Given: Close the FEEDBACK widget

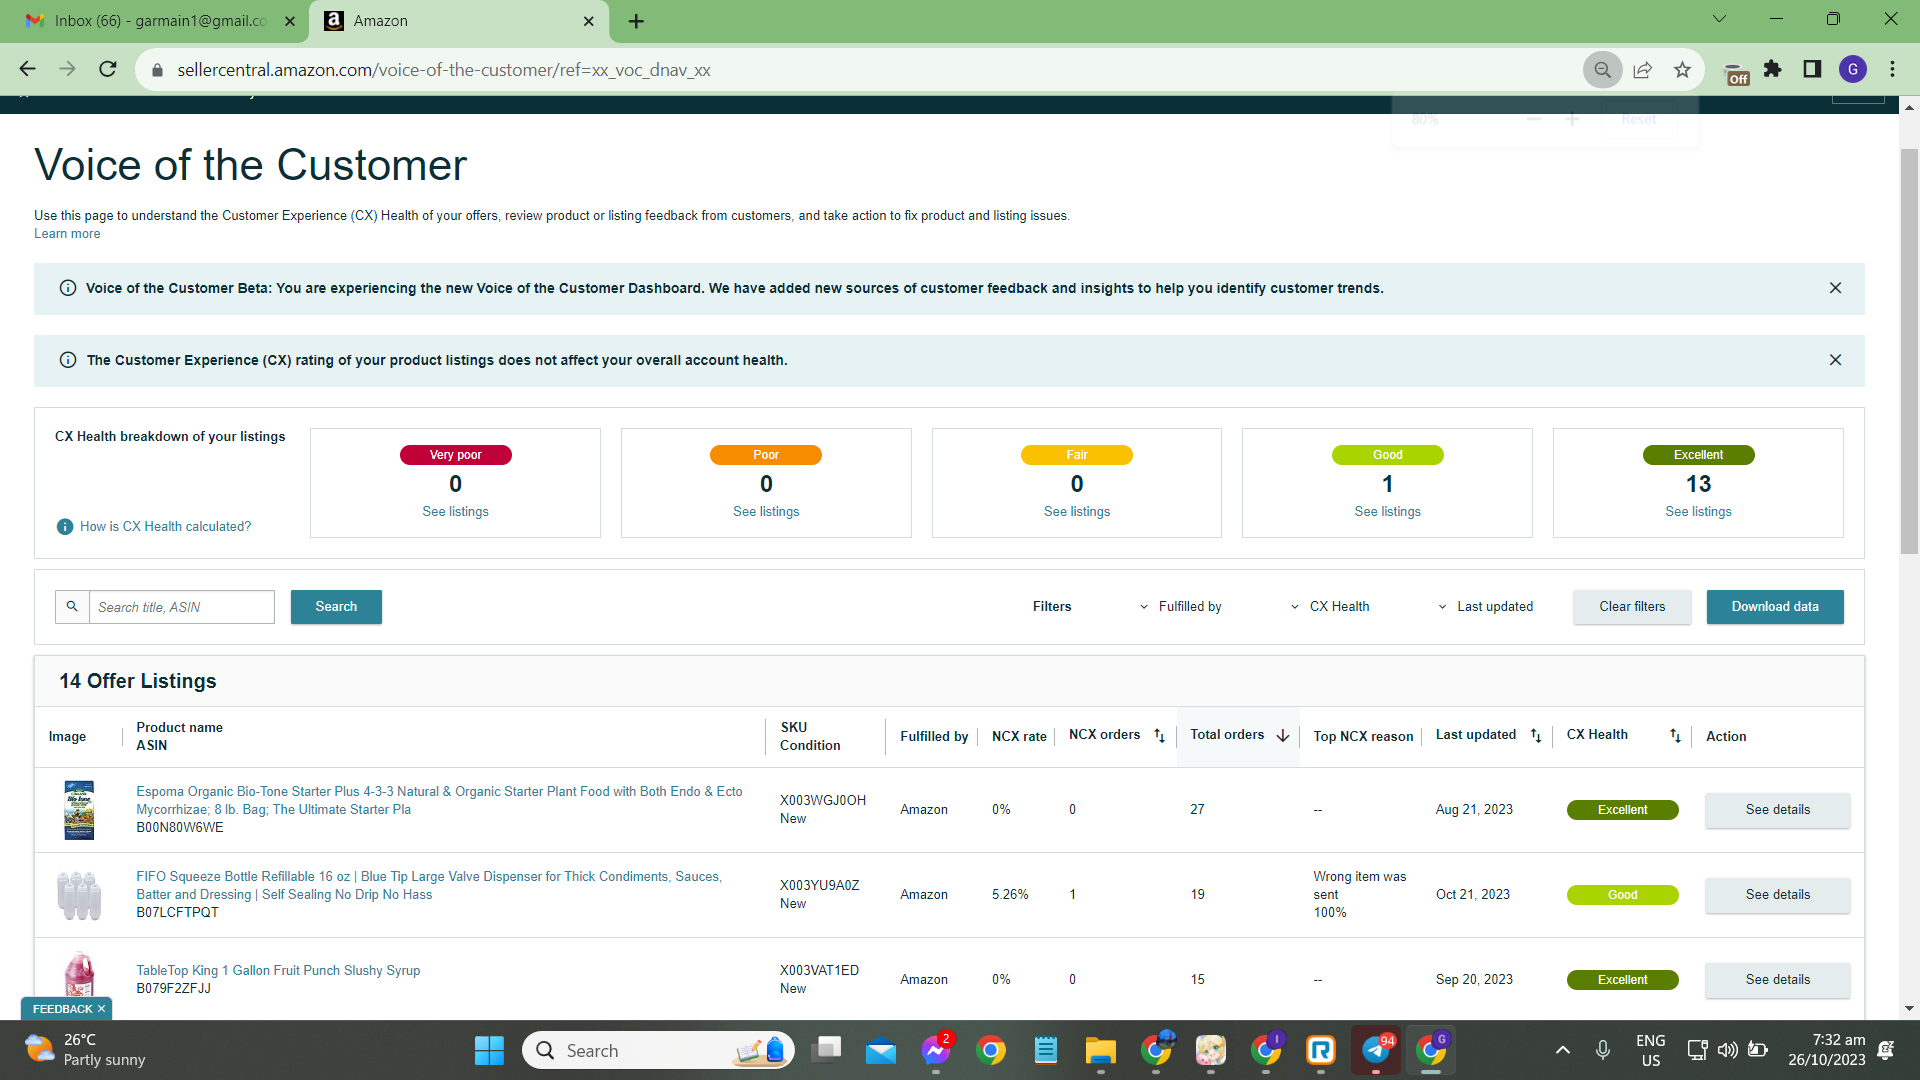Looking at the screenshot, I should pyautogui.click(x=101, y=1009).
